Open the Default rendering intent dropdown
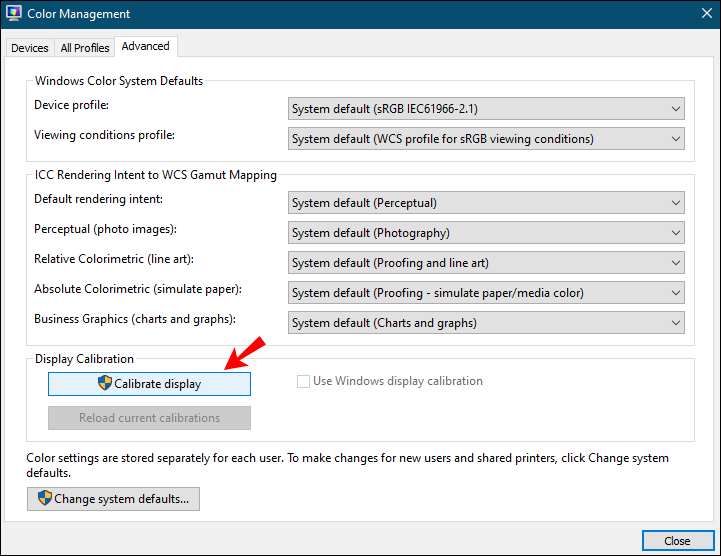 tap(486, 203)
